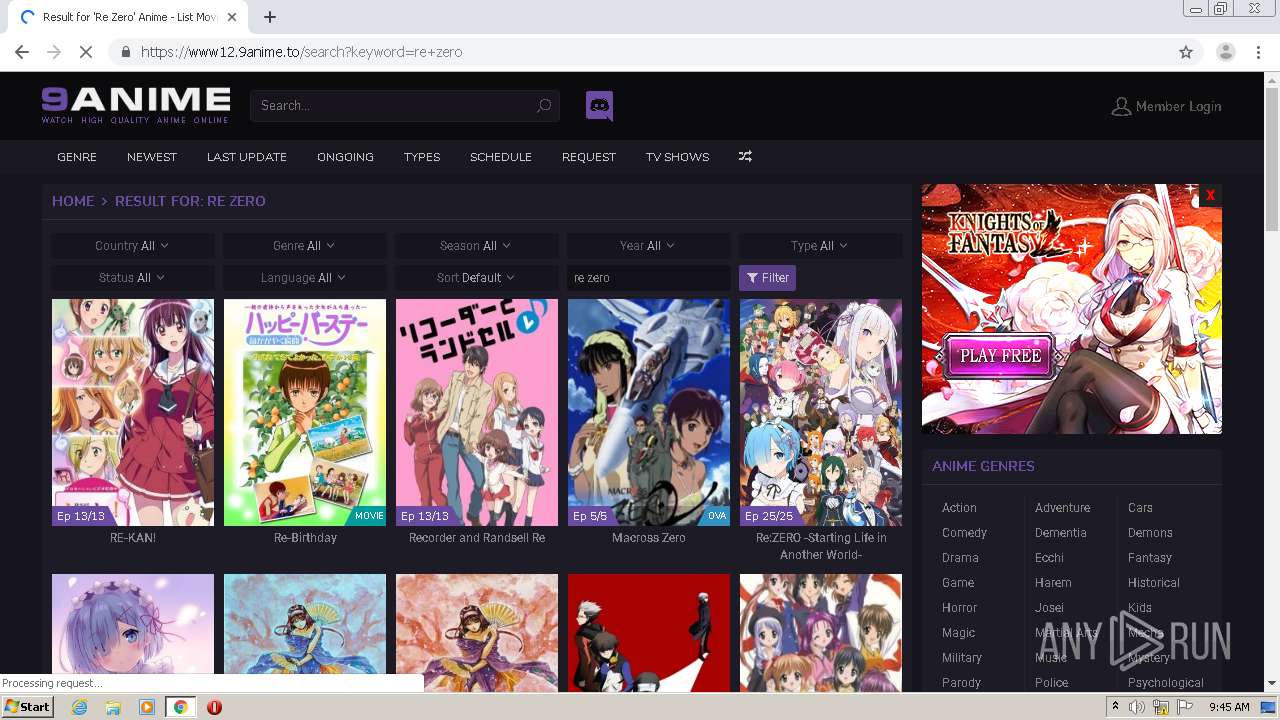Image resolution: width=1280 pixels, height=720 pixels.
Task: Open the TV SHOWS menu item
Action: [677, 157]
